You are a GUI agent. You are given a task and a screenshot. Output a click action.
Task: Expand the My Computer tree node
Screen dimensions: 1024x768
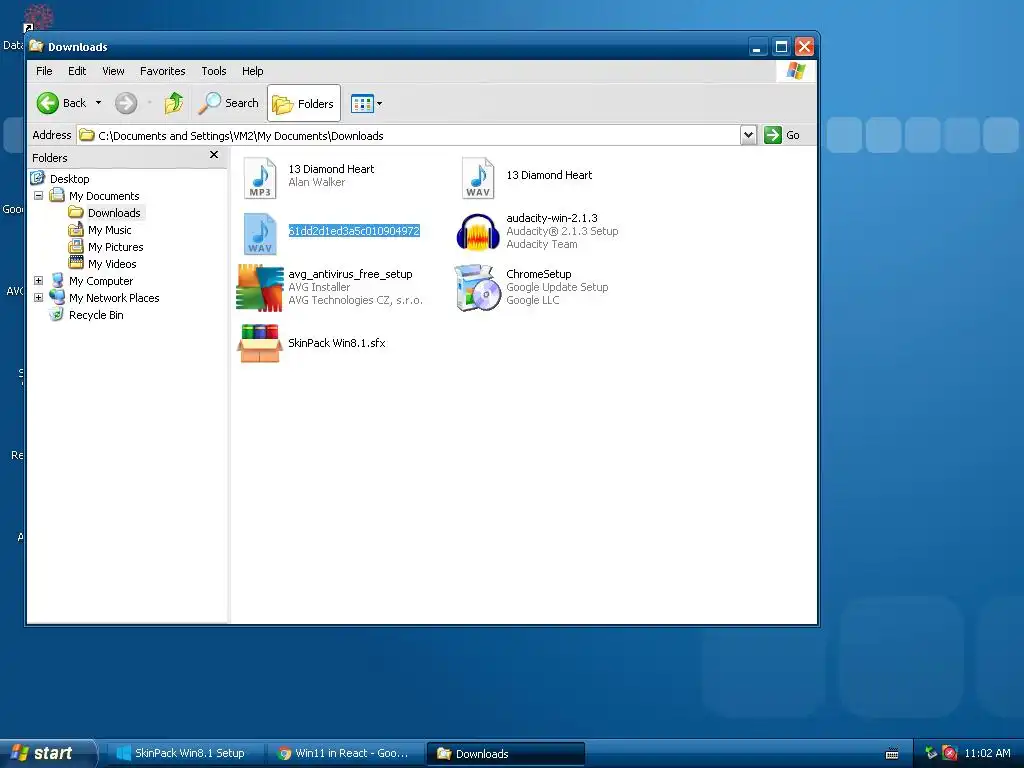[39, 280]
